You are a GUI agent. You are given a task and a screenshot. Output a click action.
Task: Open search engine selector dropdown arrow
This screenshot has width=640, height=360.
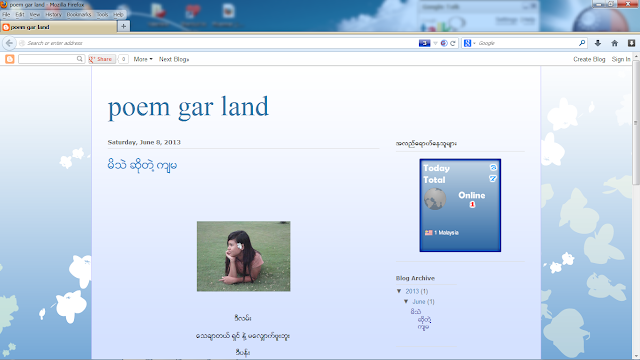point(474,43)
